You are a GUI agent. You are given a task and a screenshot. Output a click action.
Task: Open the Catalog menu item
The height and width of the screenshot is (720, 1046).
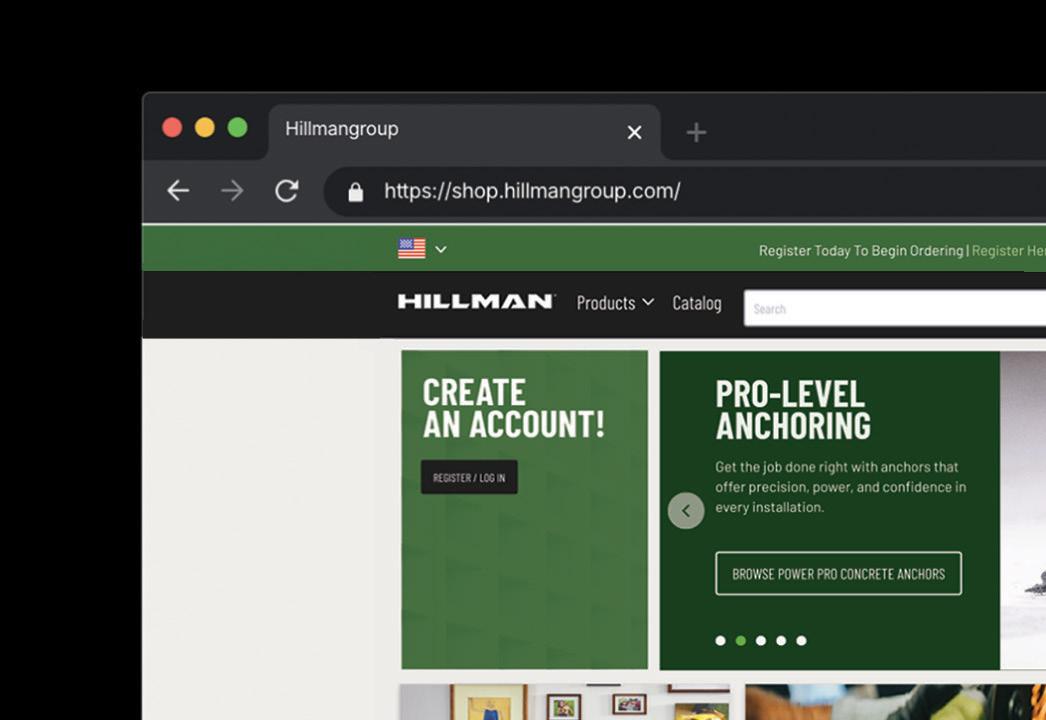(696, 303)
